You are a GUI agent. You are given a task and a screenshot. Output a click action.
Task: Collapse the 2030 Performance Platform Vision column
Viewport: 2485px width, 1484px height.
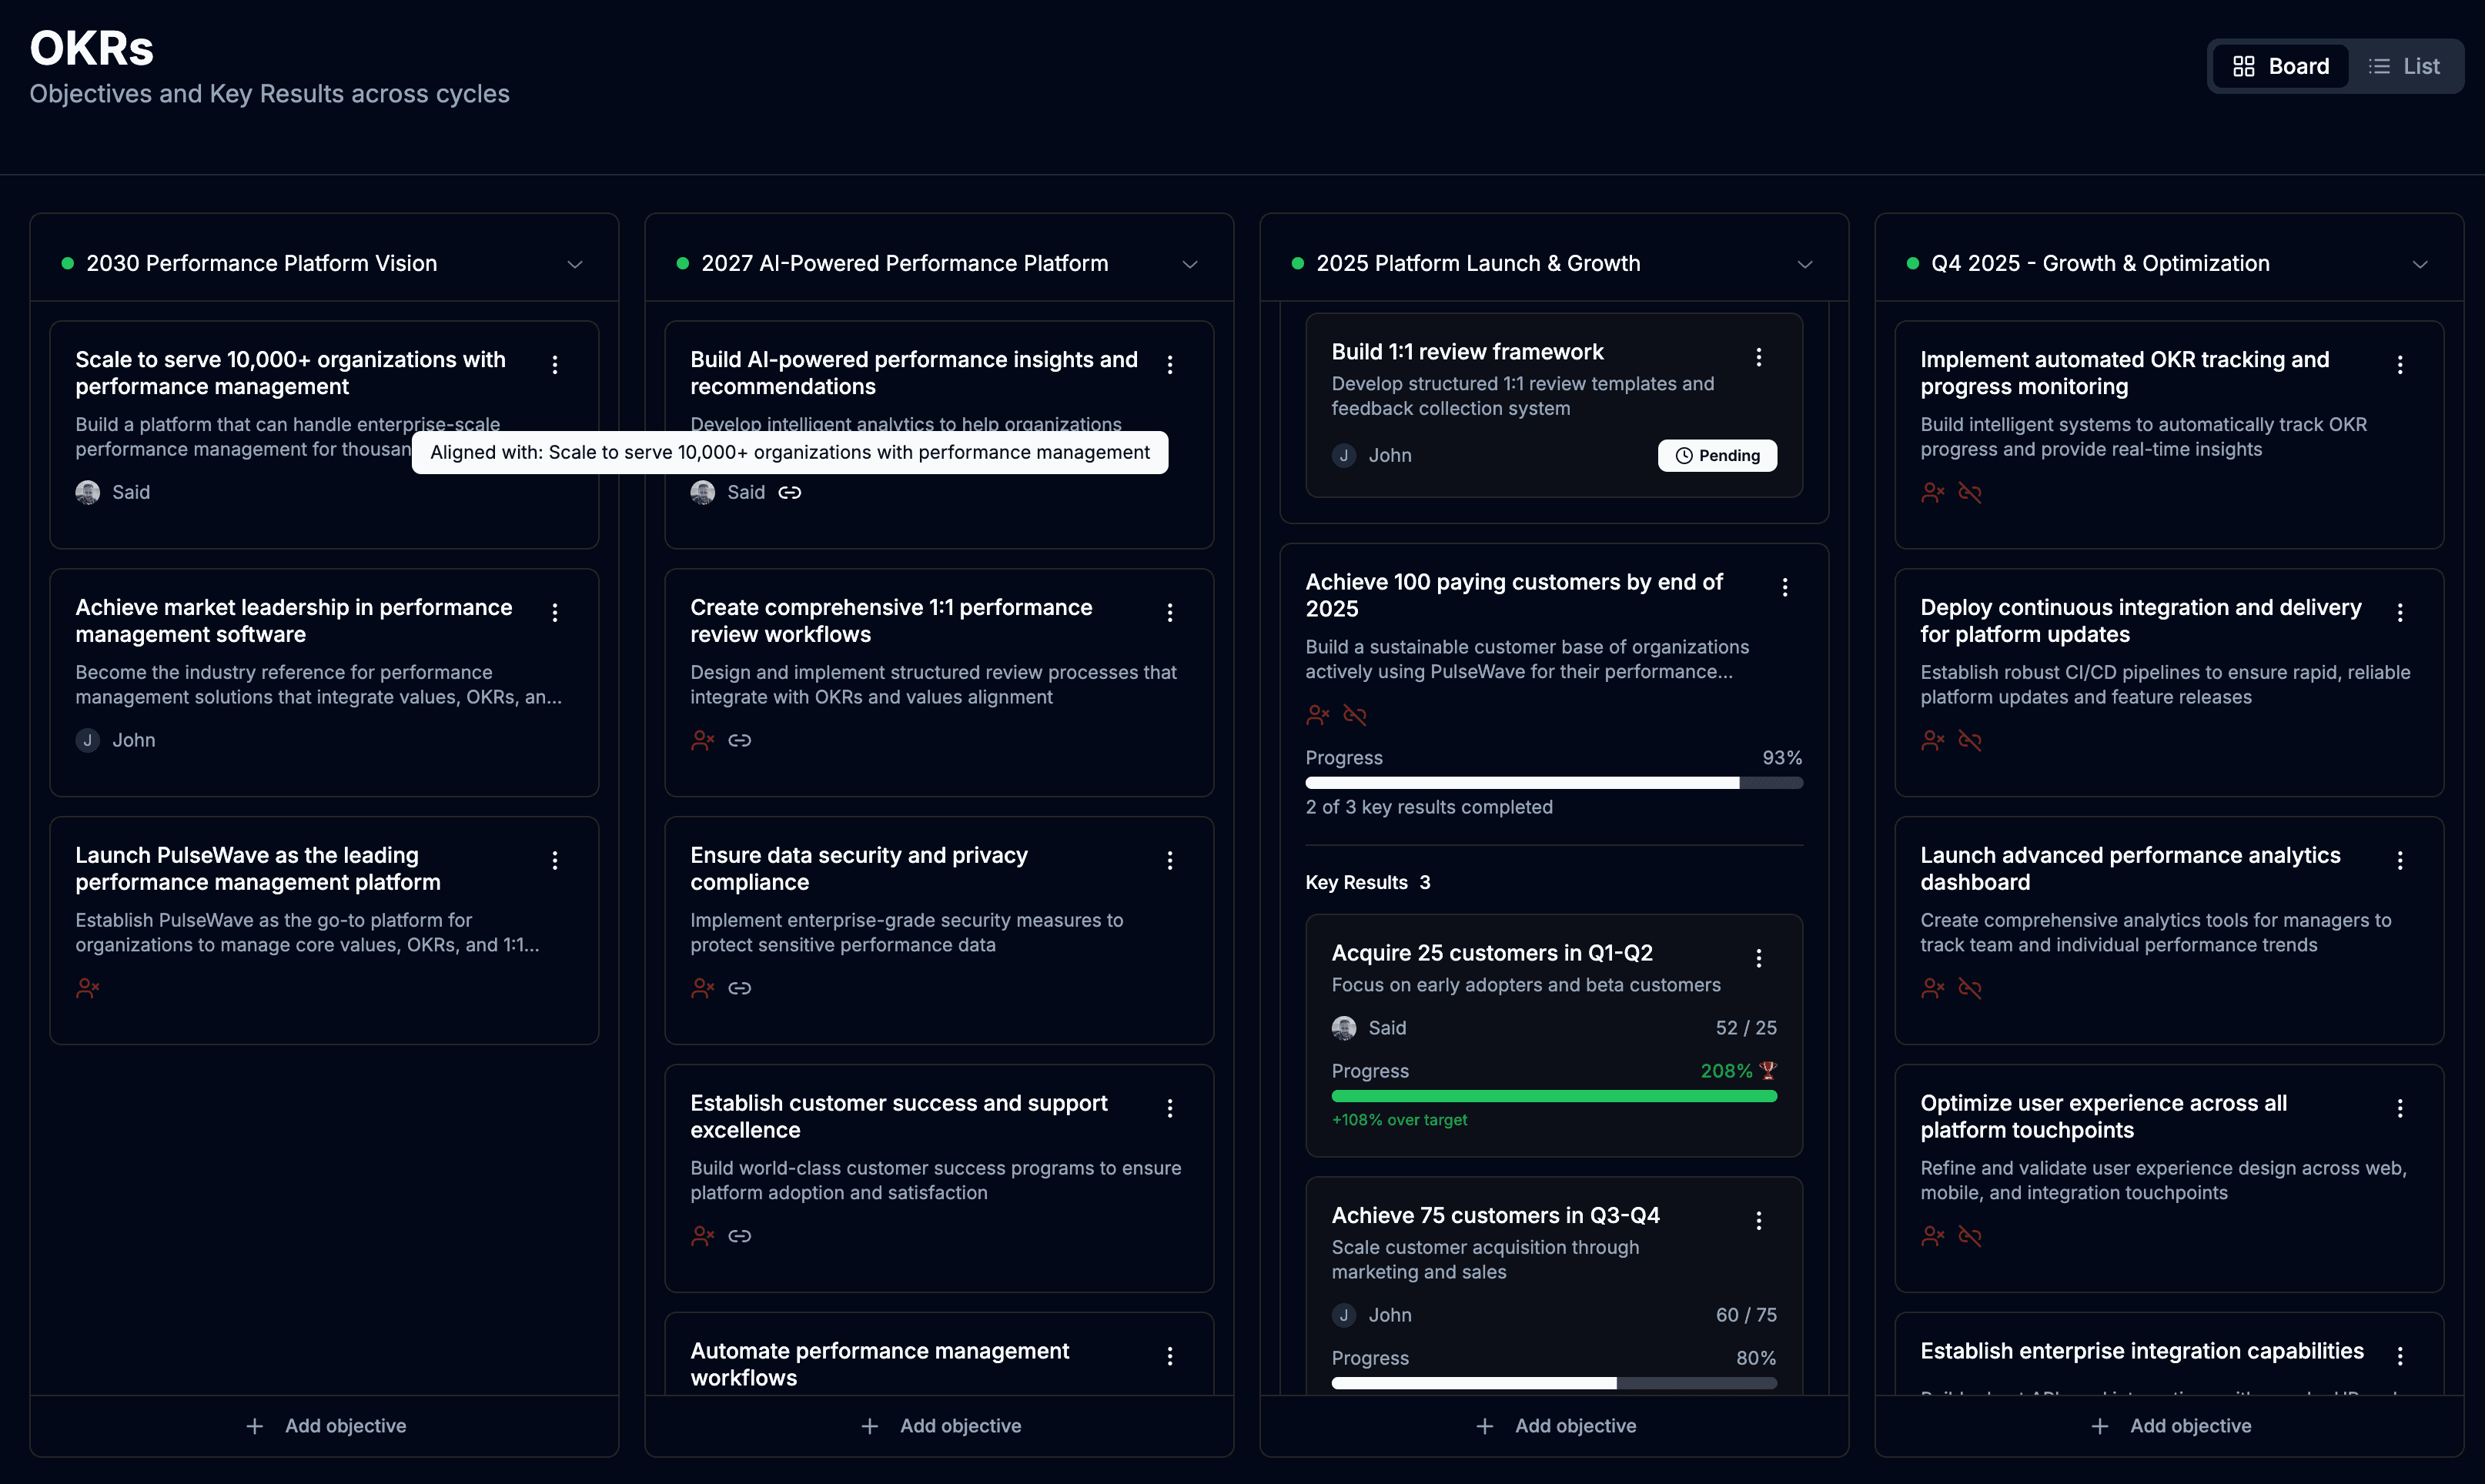[575, 264]
